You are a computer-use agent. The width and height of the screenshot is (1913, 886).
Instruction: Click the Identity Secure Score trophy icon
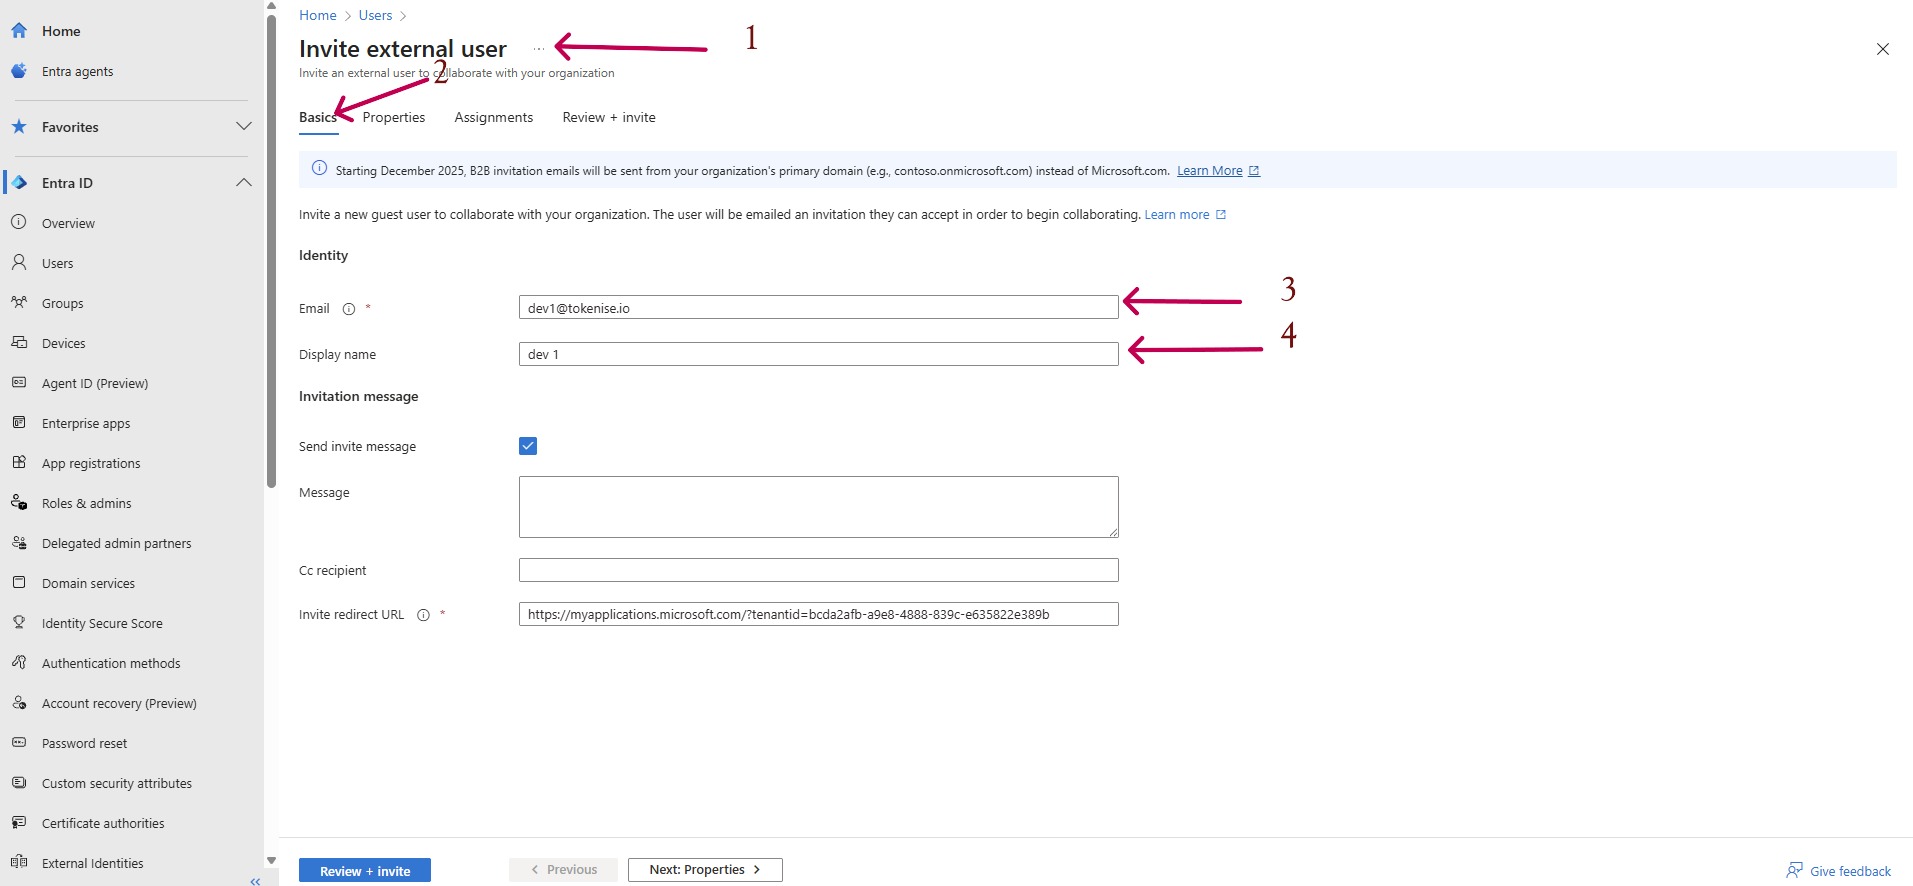click(x=19, y=623)
